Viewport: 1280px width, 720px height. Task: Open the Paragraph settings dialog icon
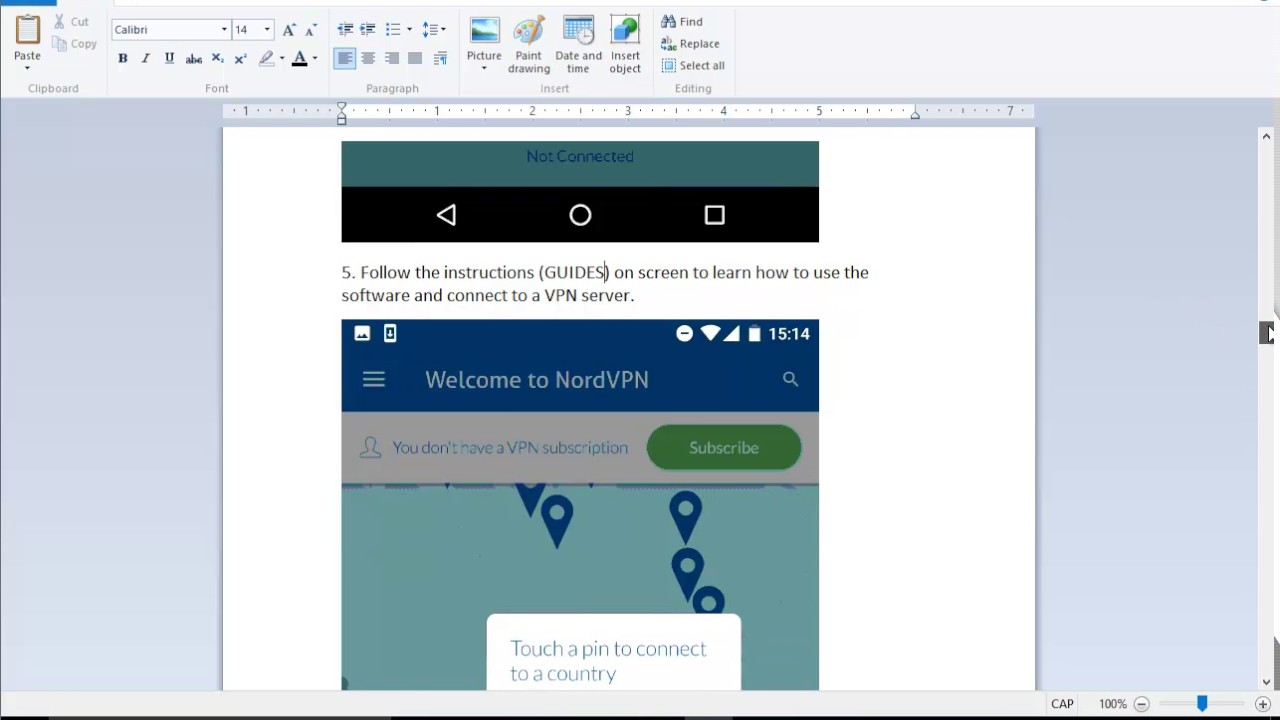[x=440, y=59]
